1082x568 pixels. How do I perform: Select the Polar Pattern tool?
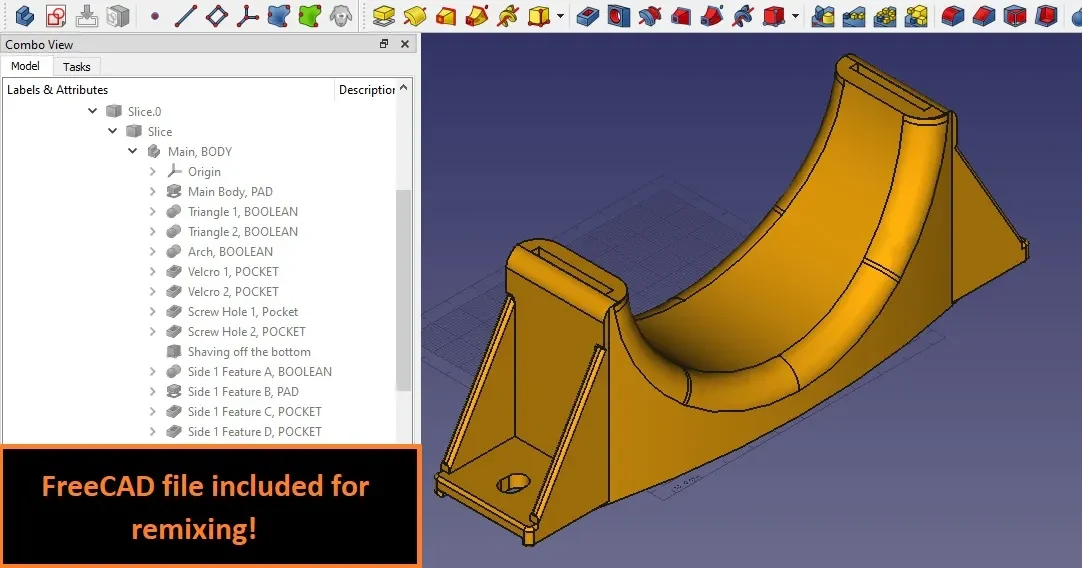point(885,15)
